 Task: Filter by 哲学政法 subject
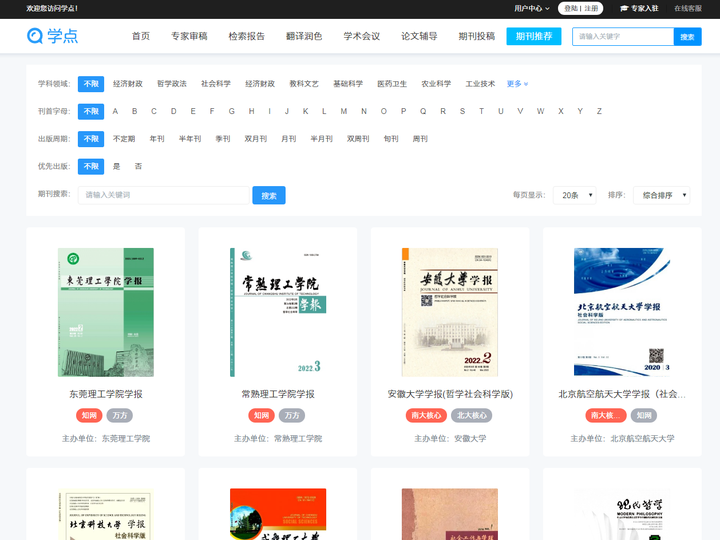[172, 84]
